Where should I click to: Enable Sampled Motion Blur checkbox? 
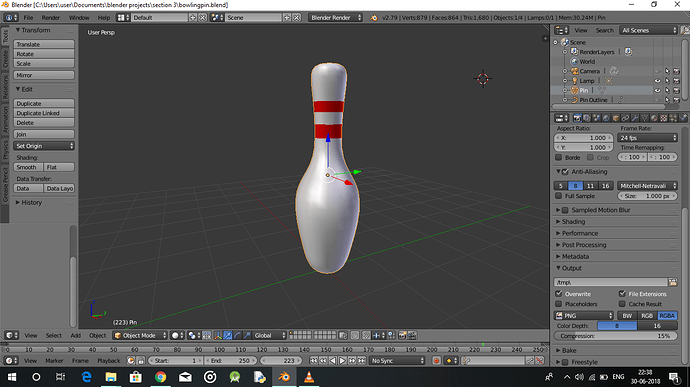[565, 210]
